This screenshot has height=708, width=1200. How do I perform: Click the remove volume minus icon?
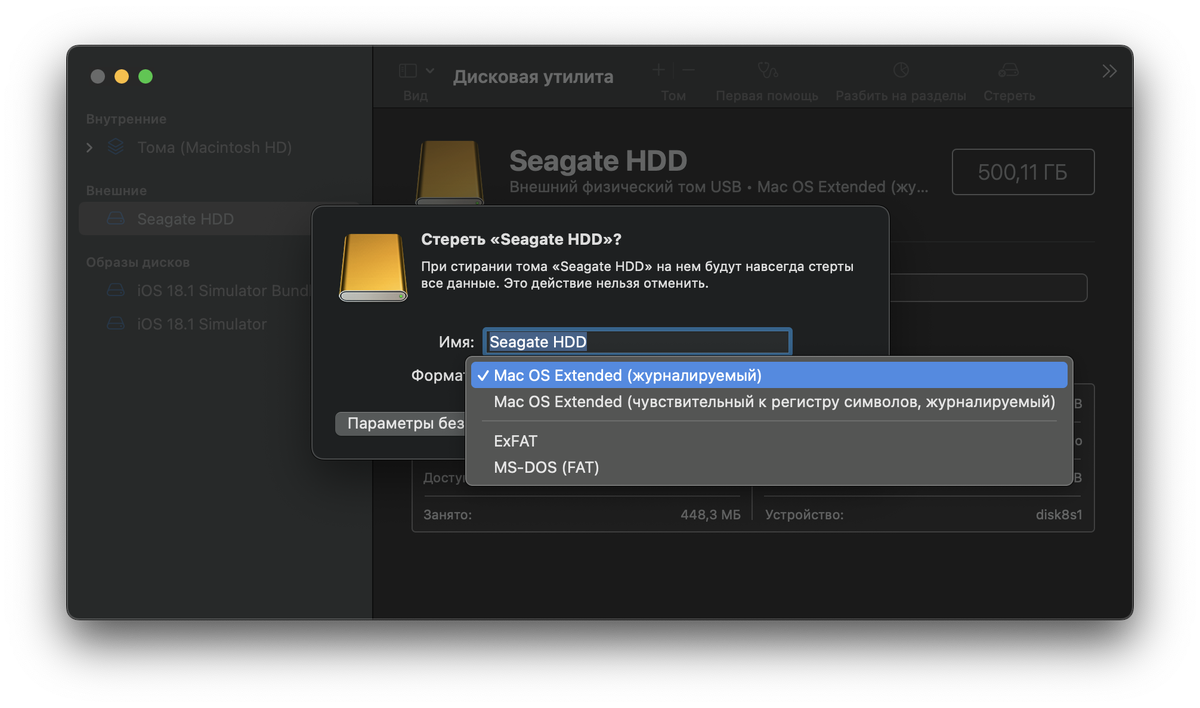pyautogui.click(x=688, y=71)
